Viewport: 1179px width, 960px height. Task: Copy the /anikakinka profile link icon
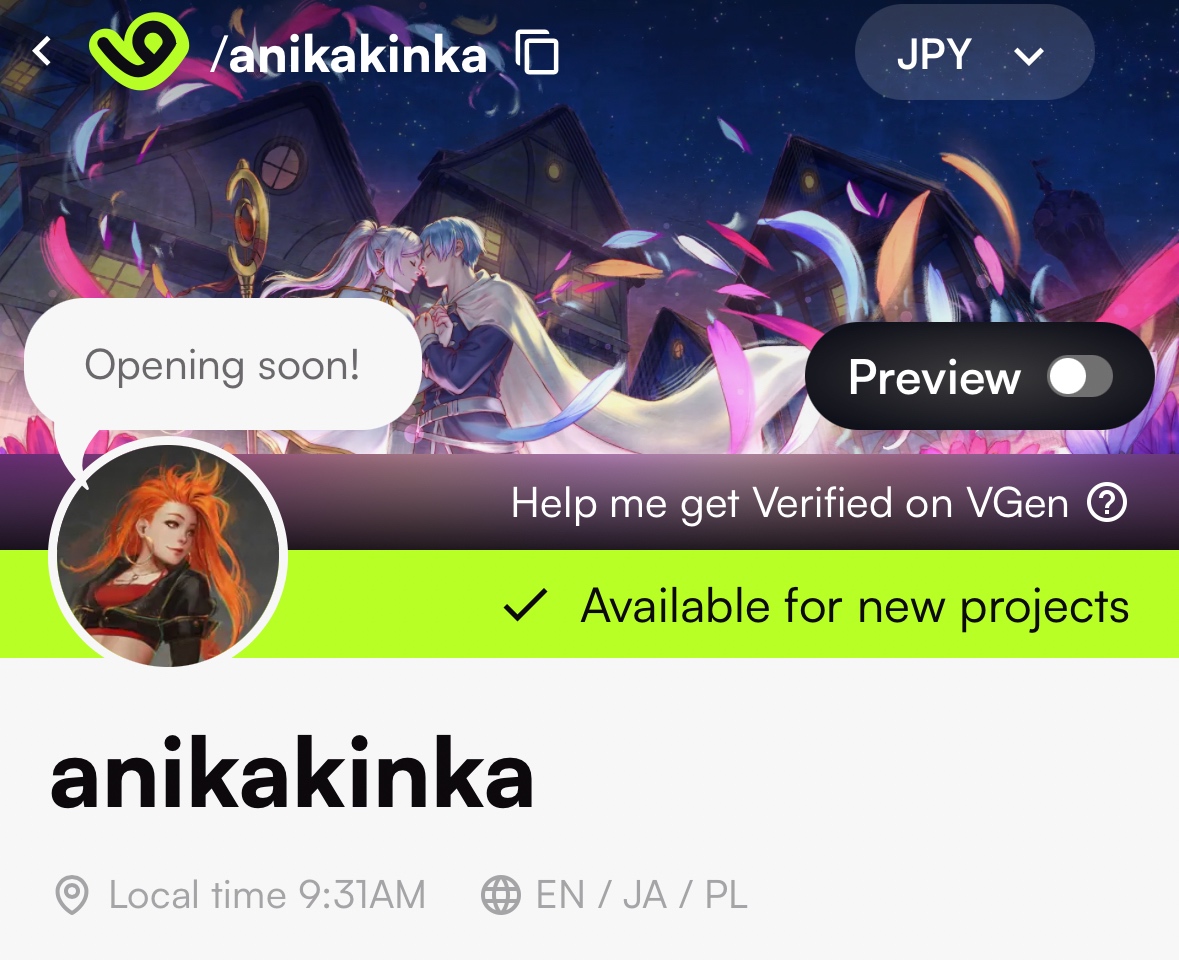[537, 52]
